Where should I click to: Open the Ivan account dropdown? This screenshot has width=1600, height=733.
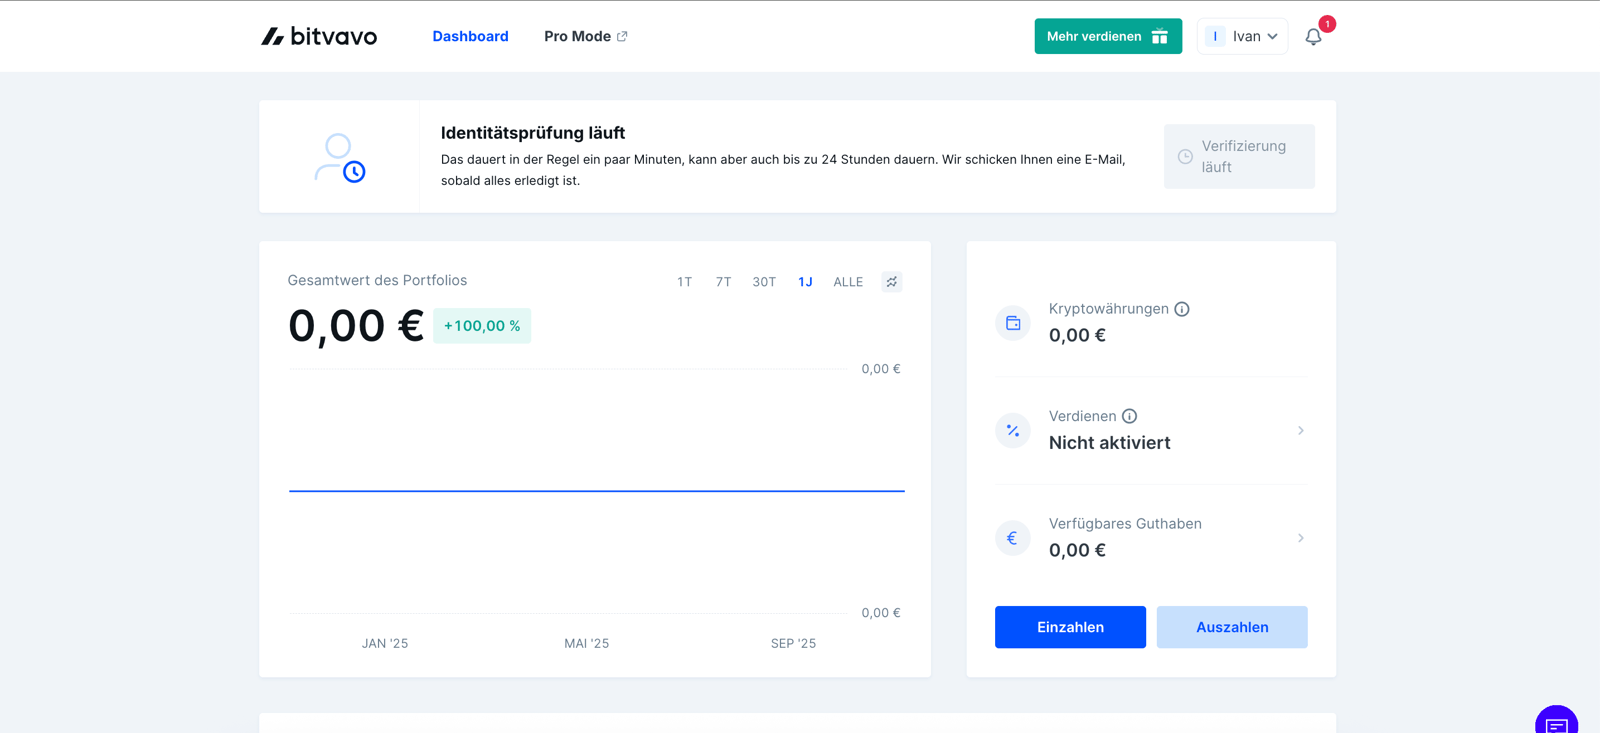pos(1242,36)
